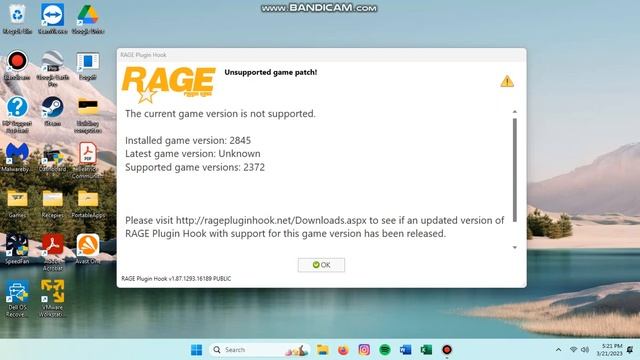Open the blue-screen shortcut beside Google Earth
Image resolution: width=640 pixels, height=360 pixels.
point(88,65)
